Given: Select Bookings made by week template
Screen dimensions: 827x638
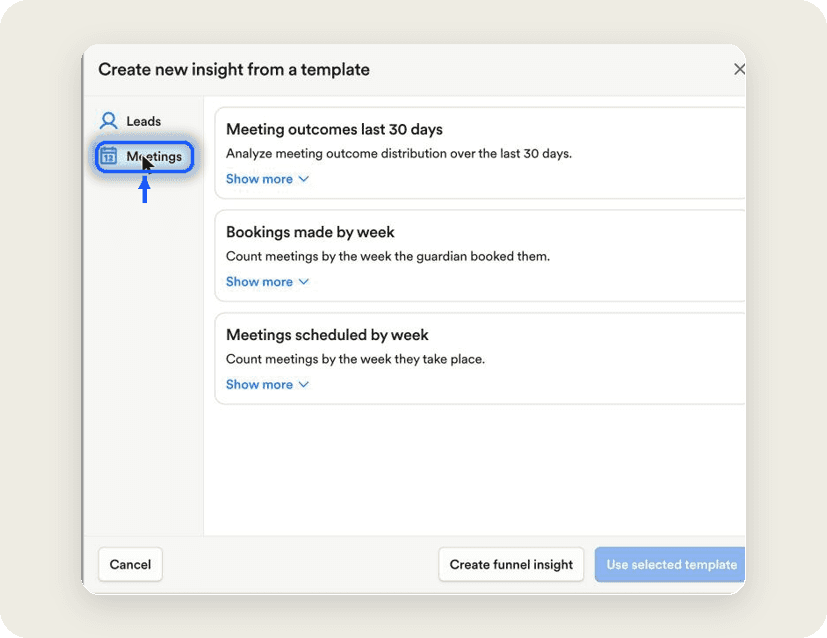Looking at the screenshot, I should (480, 256).
